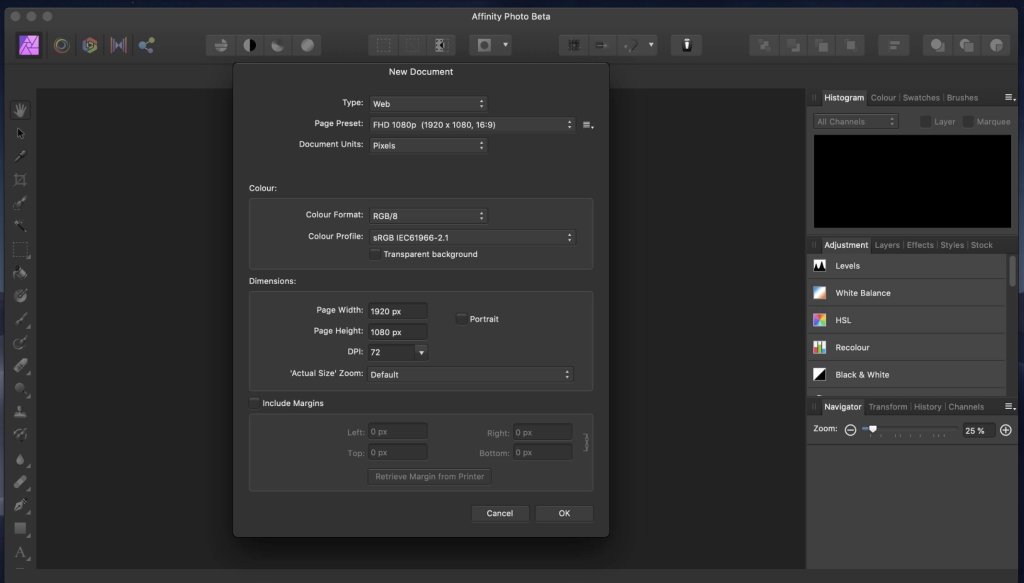Viewport: 1024px width, 583px height.
Task: Switch to the Effects tab
Action: (920, 245)
